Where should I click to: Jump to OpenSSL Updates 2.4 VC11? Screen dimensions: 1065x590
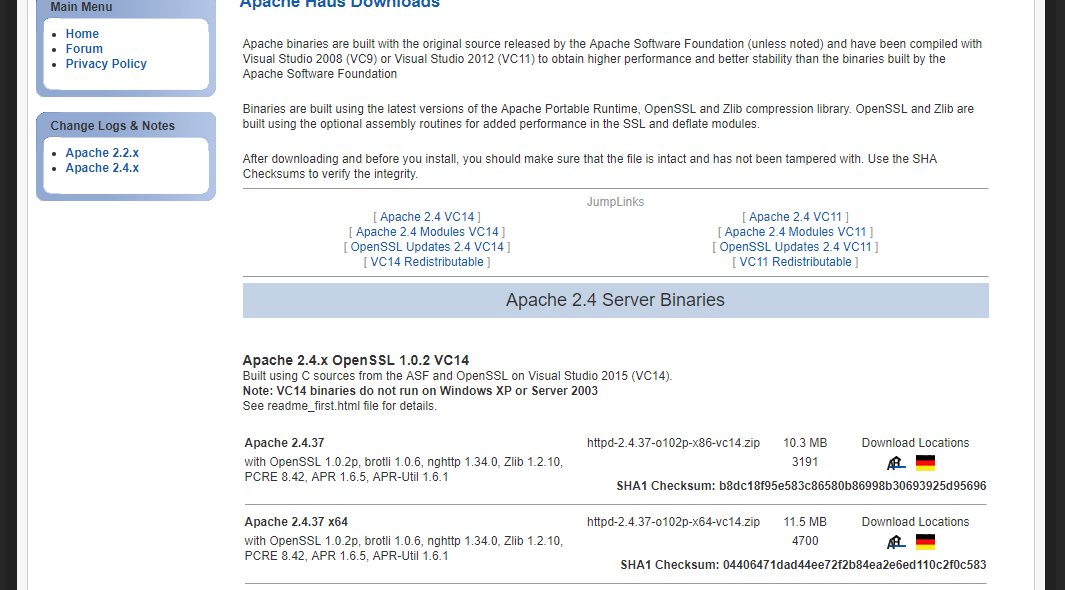[795, 247]
